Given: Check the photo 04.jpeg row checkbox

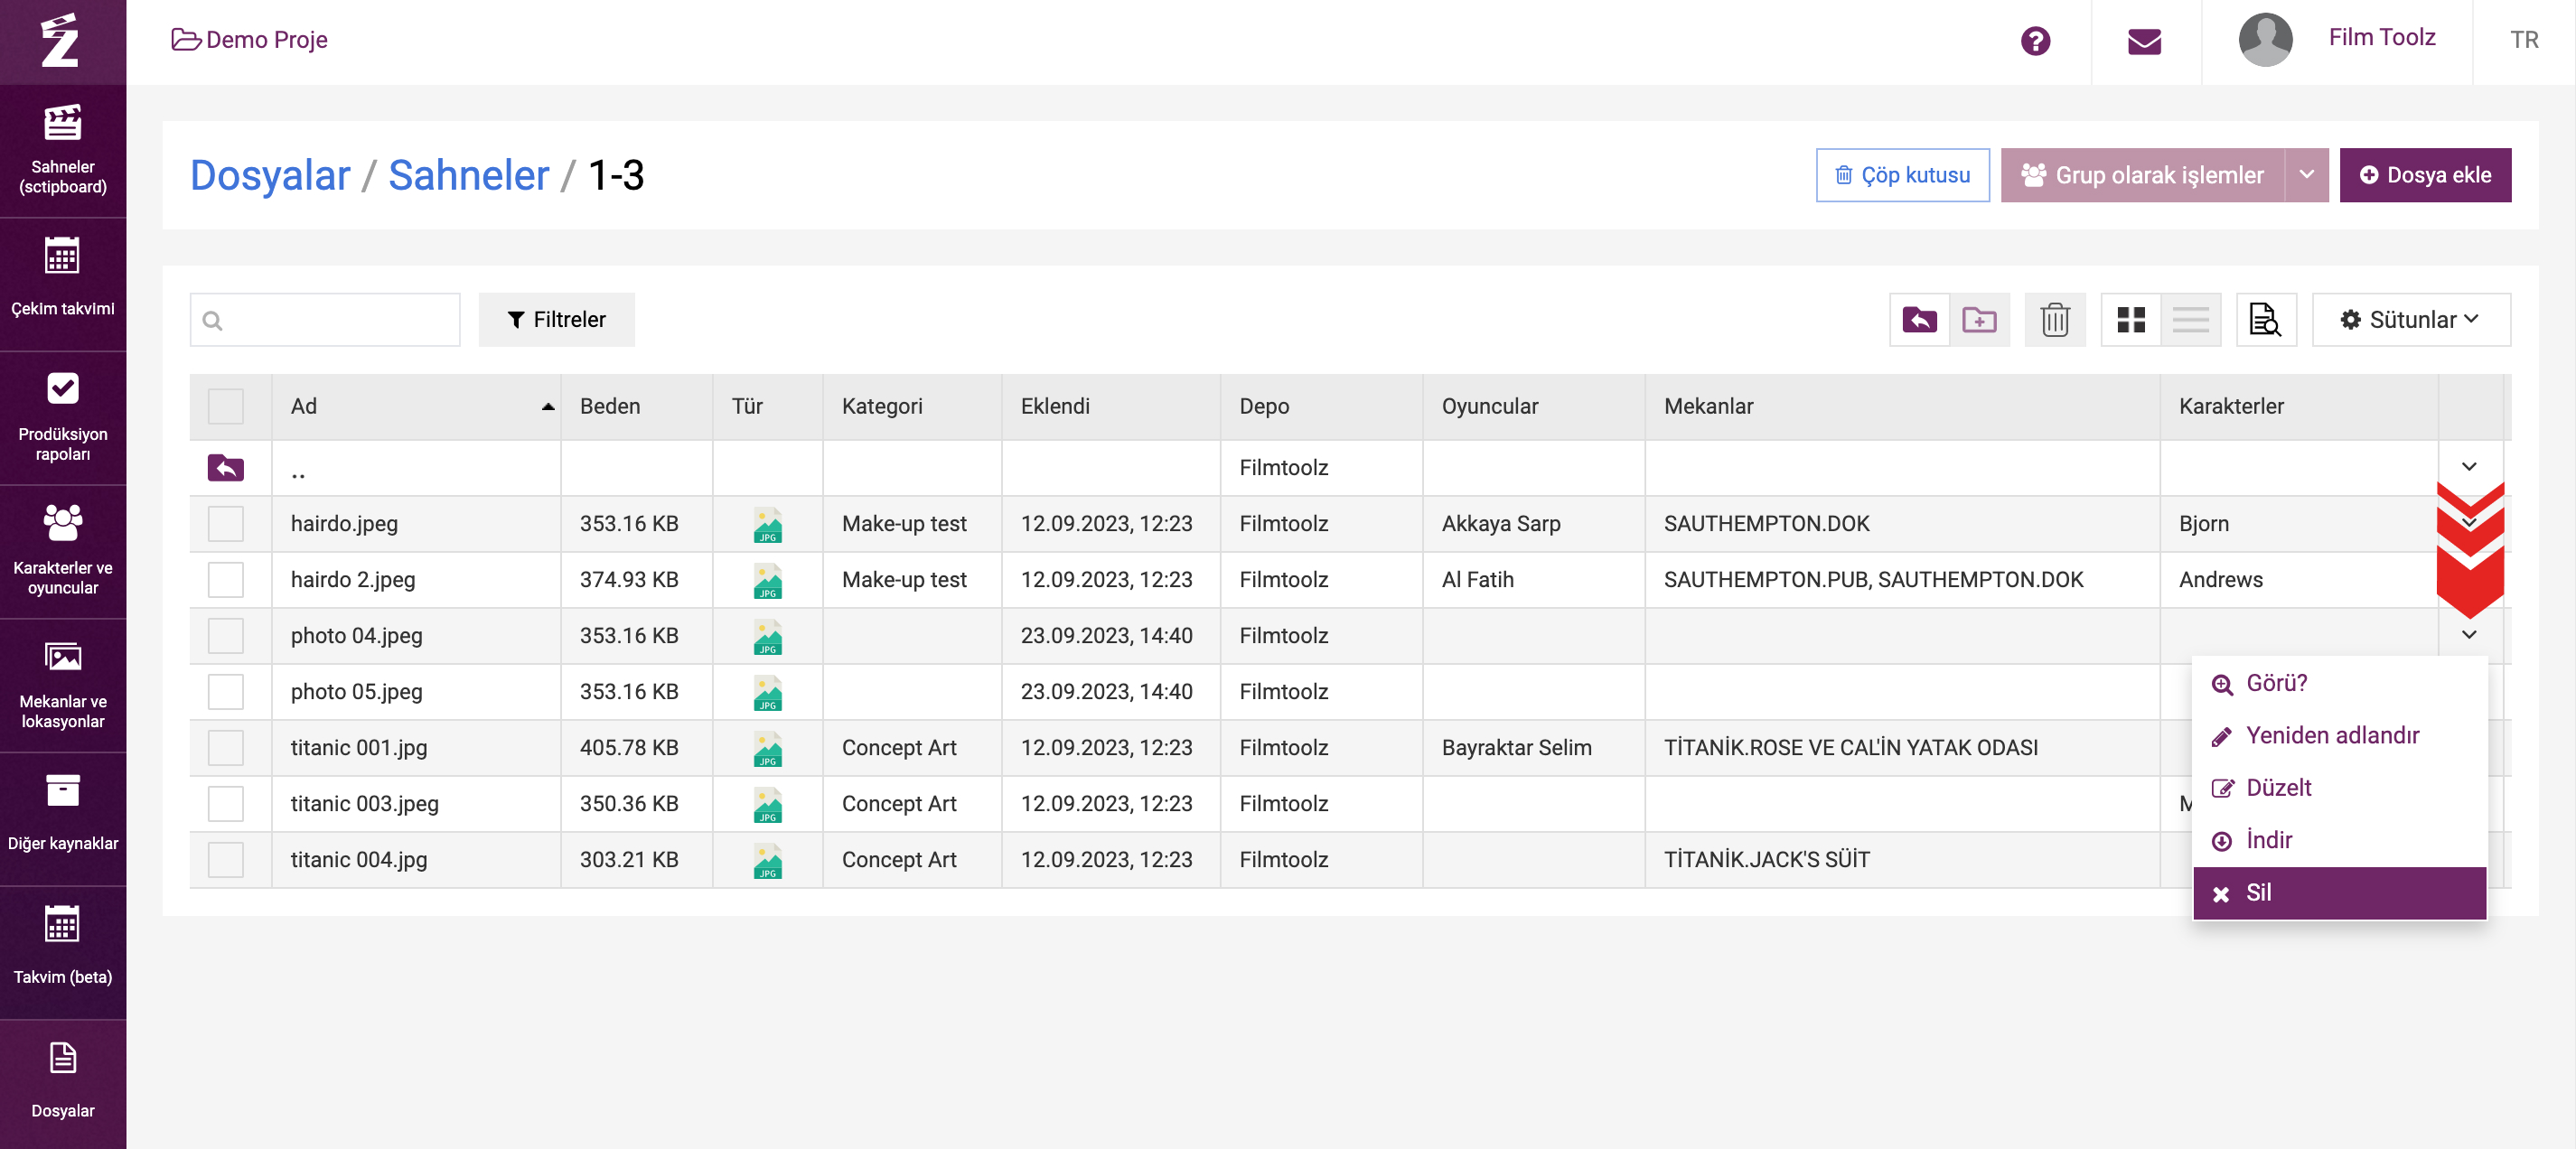Looking at the screenshot, I should tap(226, 635).
